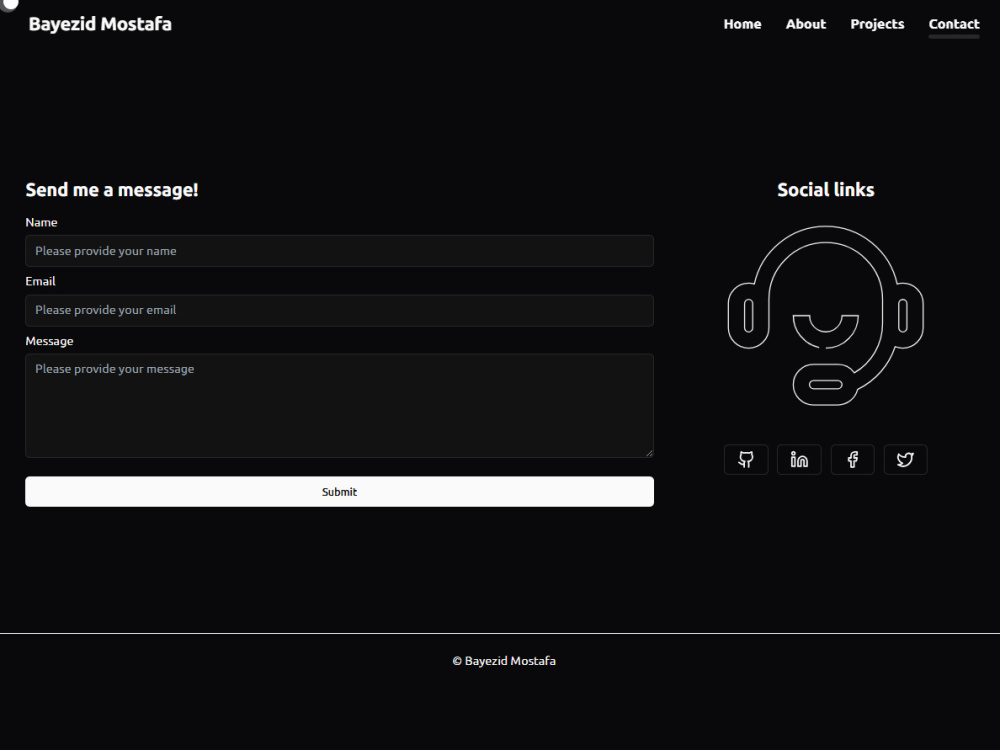1000x750 pixels.
Task: Click the 'Name' field label
Action: tap(41, 223)
